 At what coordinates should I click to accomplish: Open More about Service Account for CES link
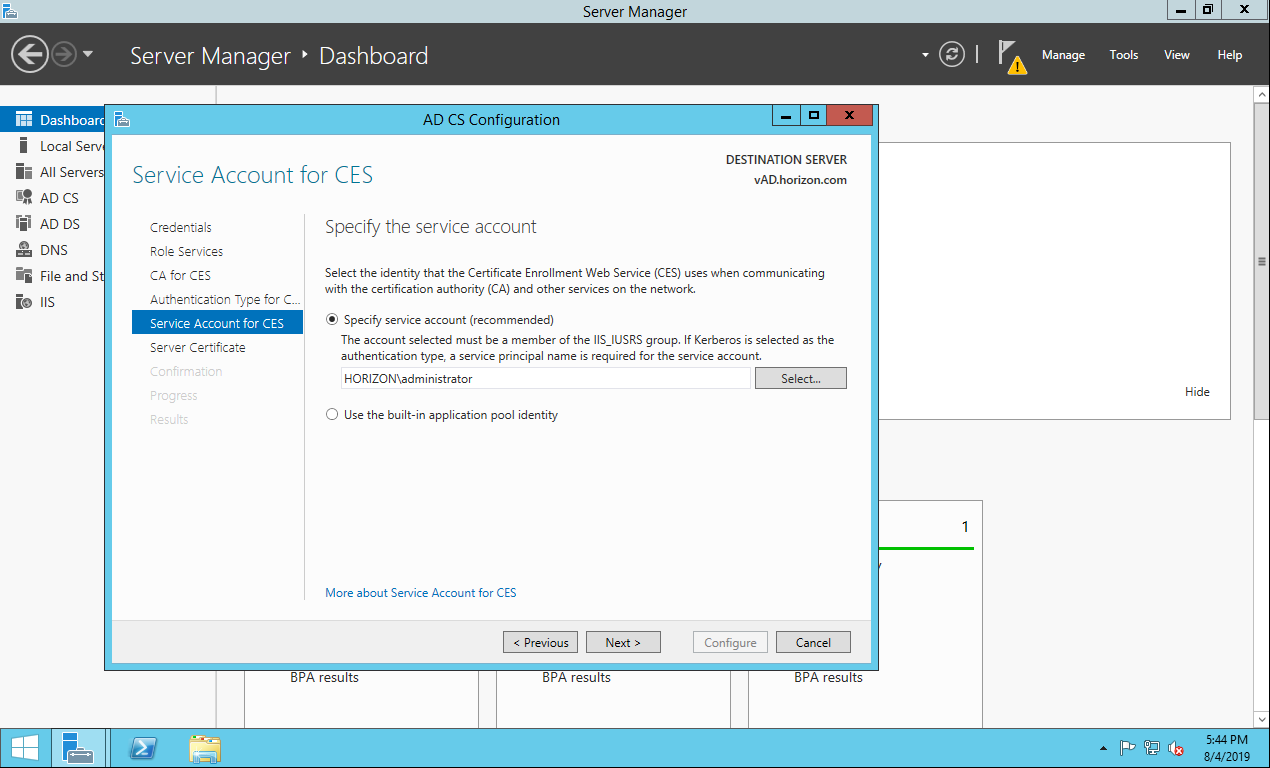[421, 593]
